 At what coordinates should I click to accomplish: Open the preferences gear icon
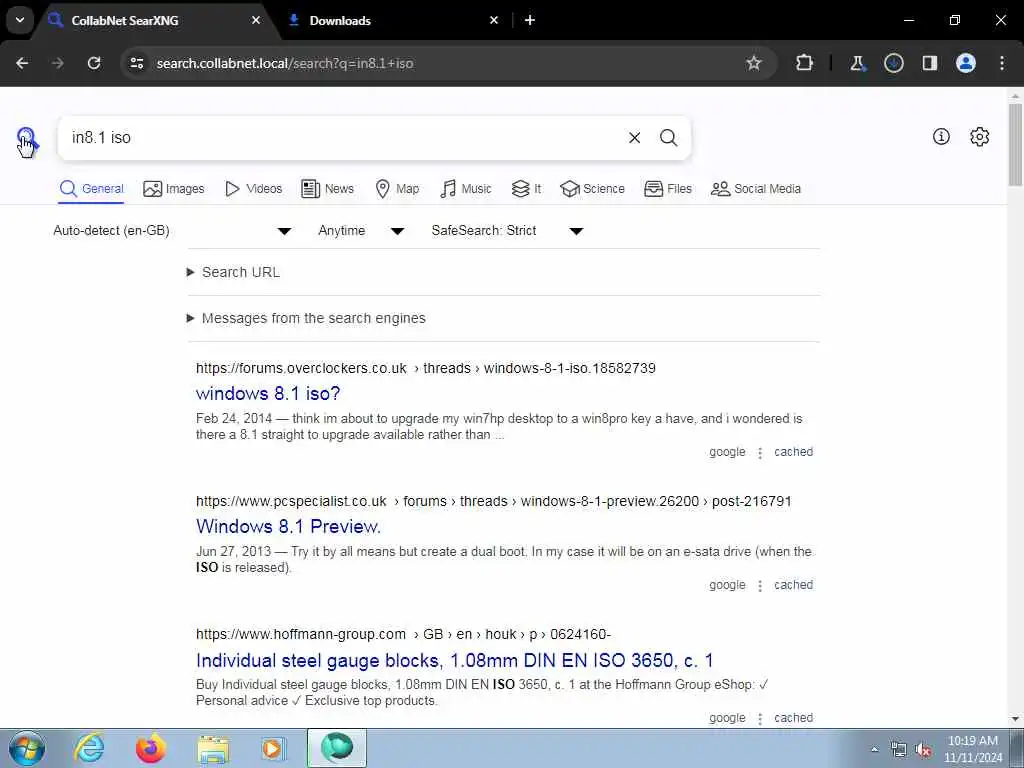click(x=979, y=136)
